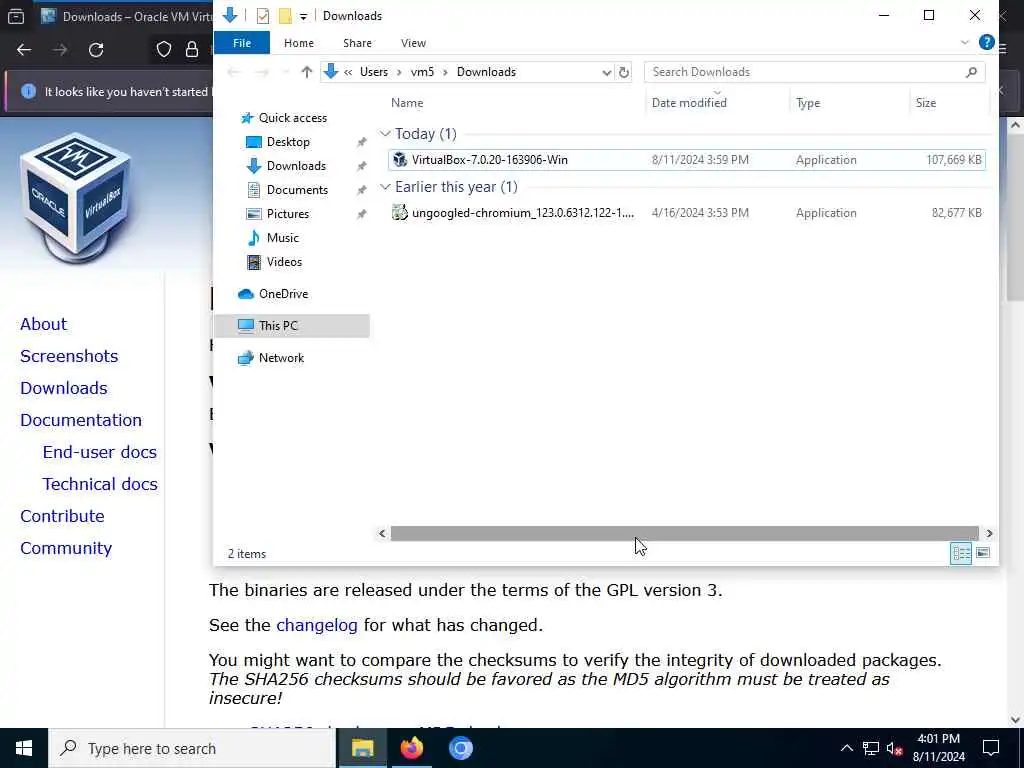
Task: Open Documents in navigation pane
Action: pyautogui.click(x=297, y=190)
